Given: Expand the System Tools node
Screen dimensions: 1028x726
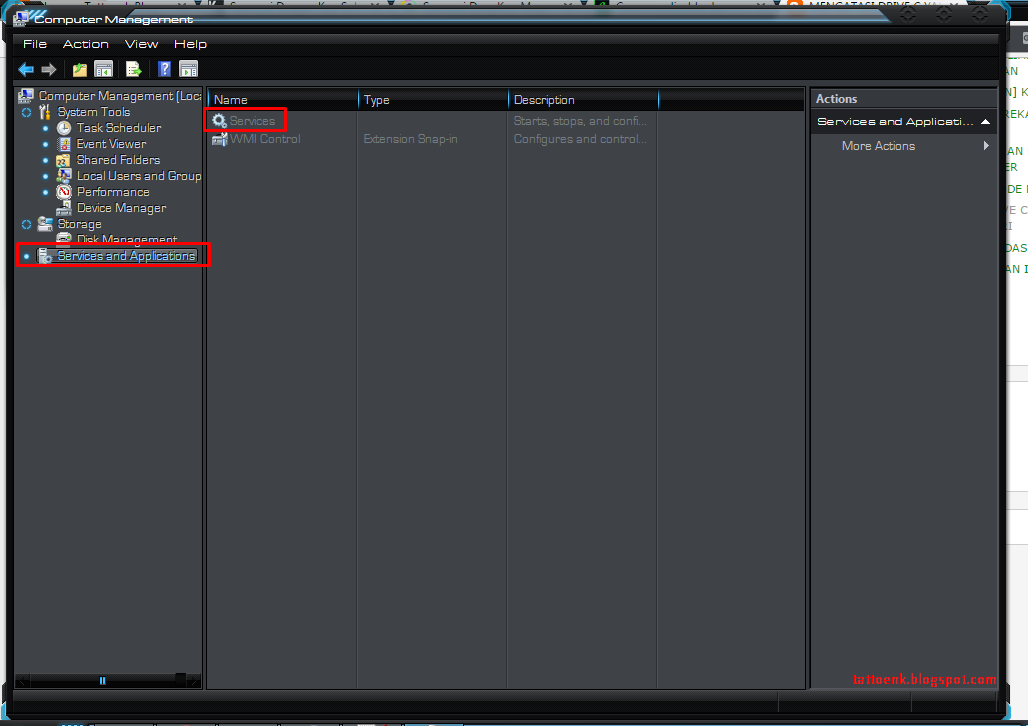Looking at the screenshot, I should (27, 112).
